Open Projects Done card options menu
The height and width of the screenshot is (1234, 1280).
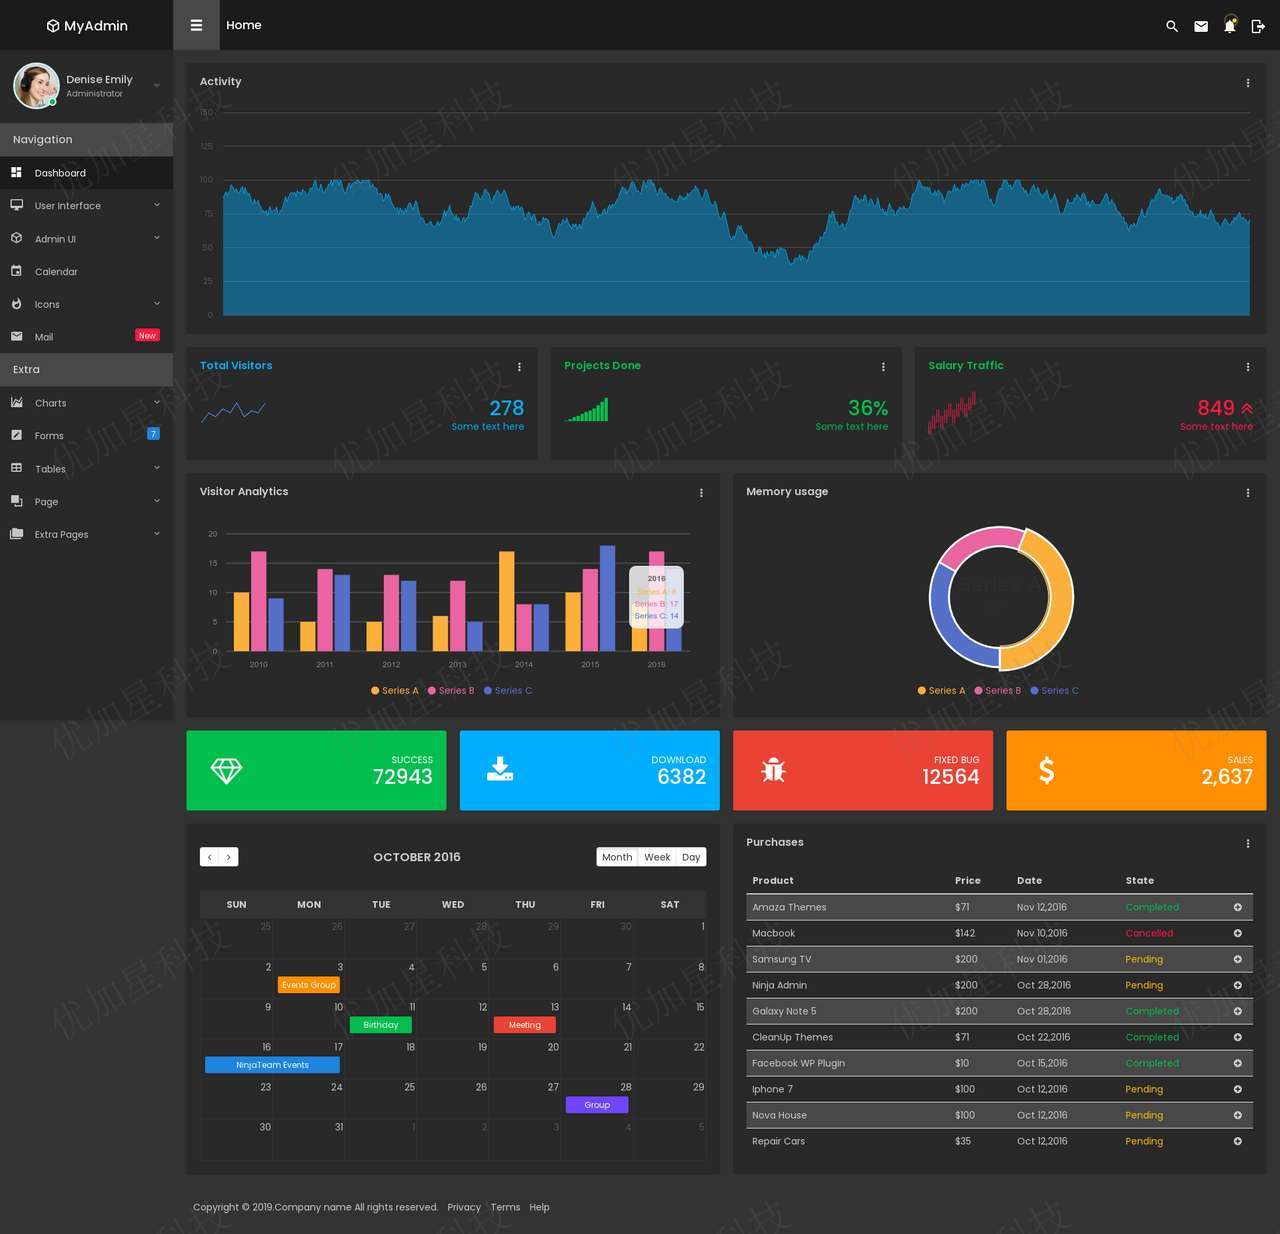[883, 367]
